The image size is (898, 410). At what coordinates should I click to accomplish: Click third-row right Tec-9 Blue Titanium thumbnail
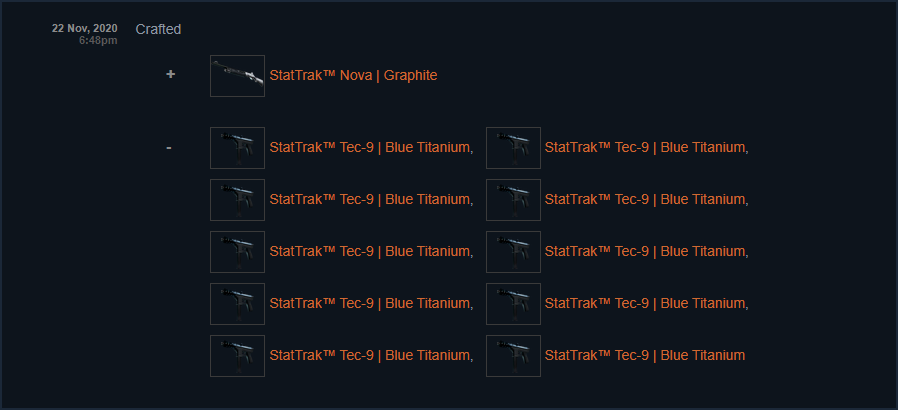click(513, 252)
